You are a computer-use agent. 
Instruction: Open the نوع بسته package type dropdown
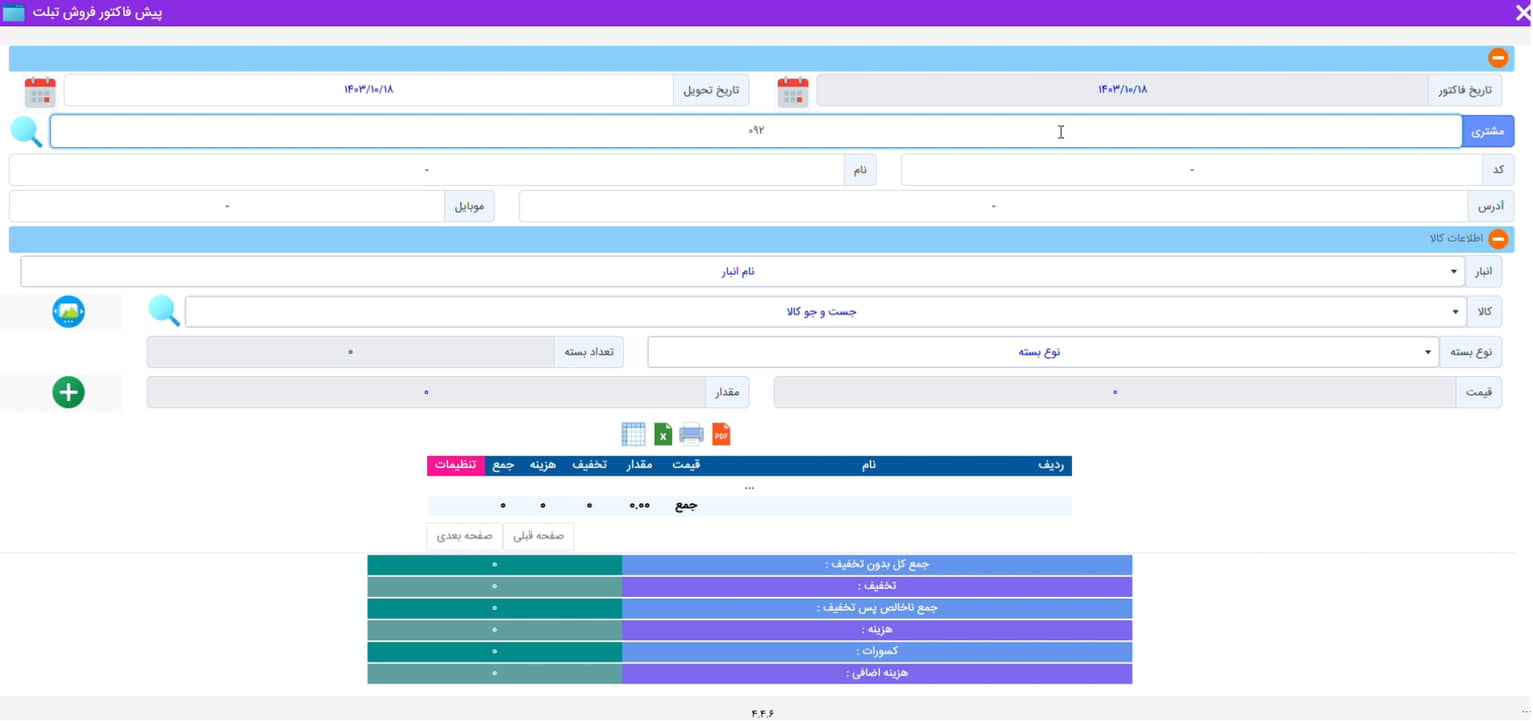(x=1042, y=352)
